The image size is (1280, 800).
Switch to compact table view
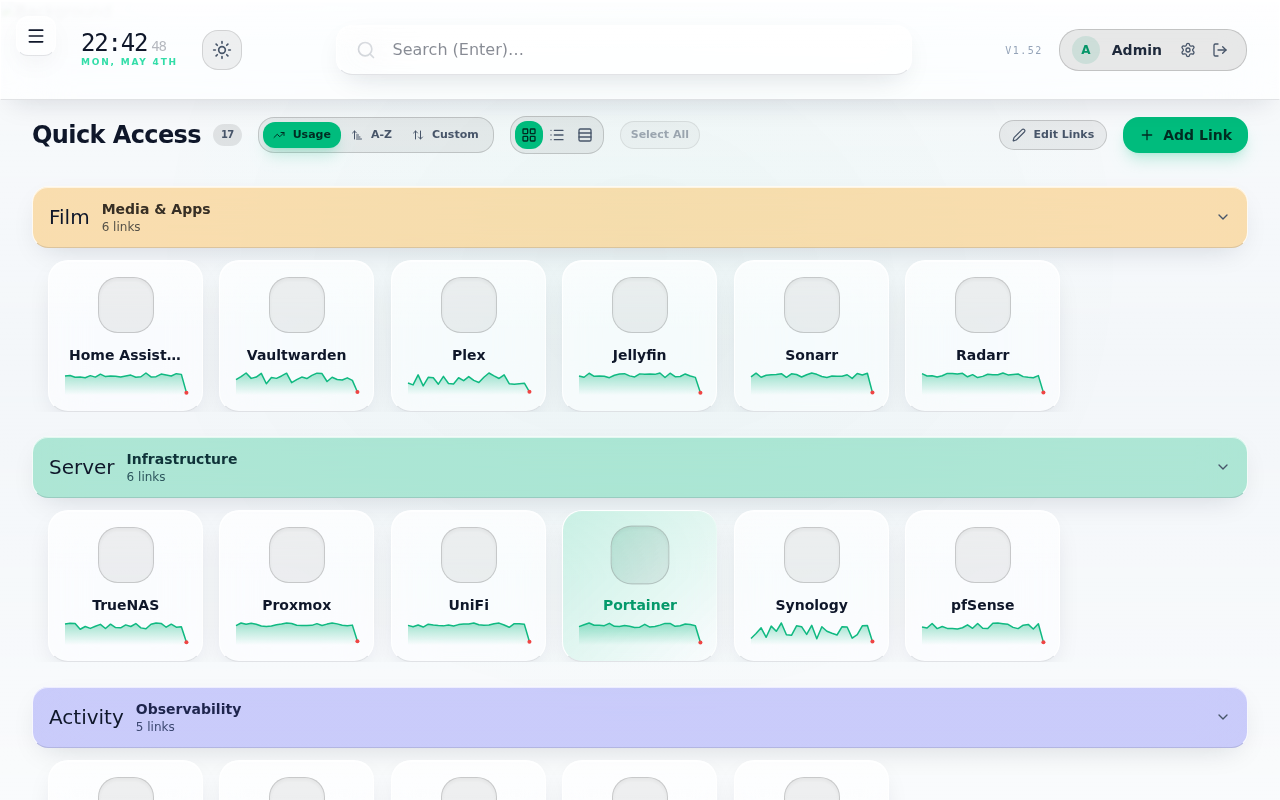click(x=585, y=135)
